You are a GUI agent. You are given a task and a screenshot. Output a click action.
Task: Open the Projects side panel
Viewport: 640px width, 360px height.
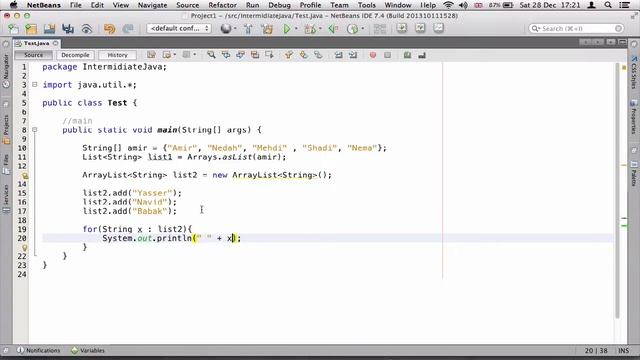[x=6, y=129]
